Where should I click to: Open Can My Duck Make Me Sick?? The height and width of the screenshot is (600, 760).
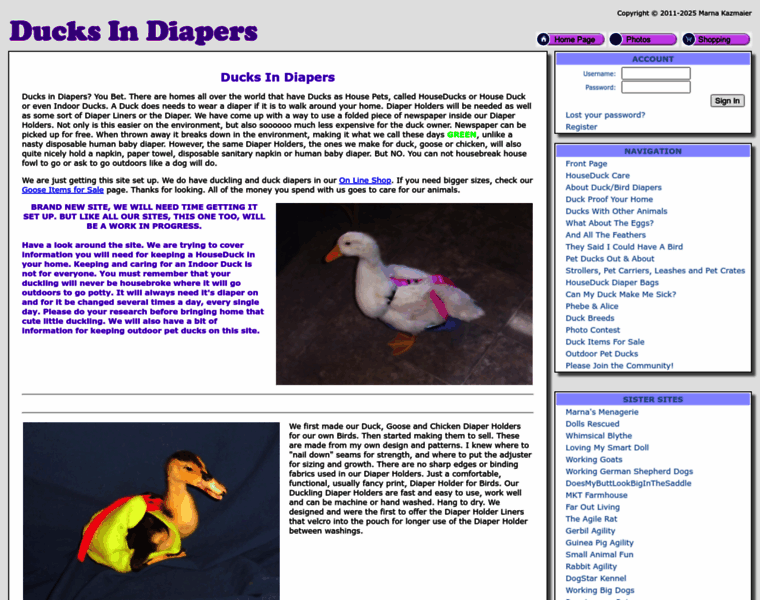(620, 294)
